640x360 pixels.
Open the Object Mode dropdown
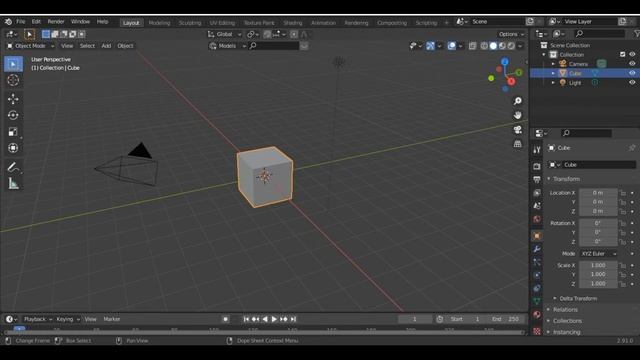point(31,46)
